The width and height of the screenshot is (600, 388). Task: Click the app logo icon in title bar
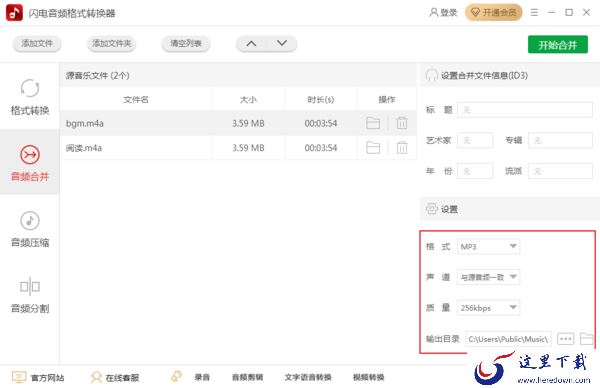click(14, 13)
